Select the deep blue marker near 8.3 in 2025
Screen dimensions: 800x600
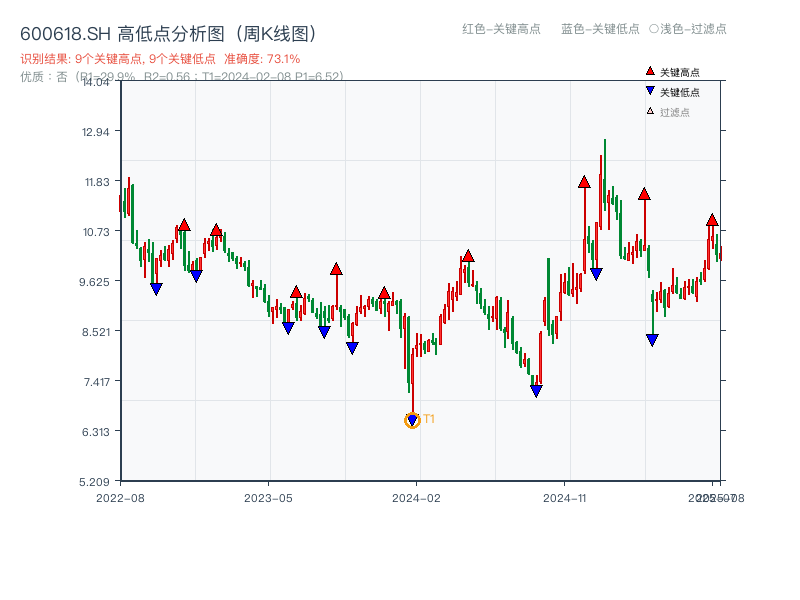pyautogui.click(x=652, y=338)
